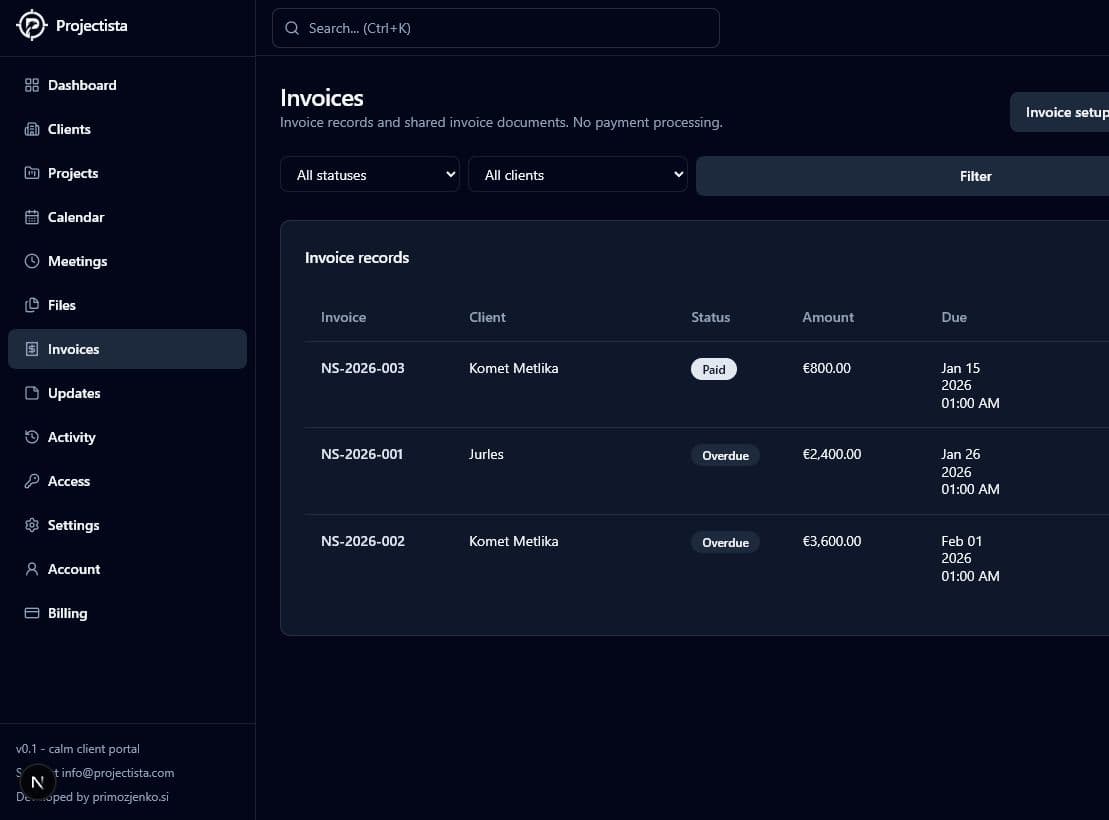This screenshot has width=1109, height=820.
Task: Click the Projectista brand name
Action: [92, 25]
